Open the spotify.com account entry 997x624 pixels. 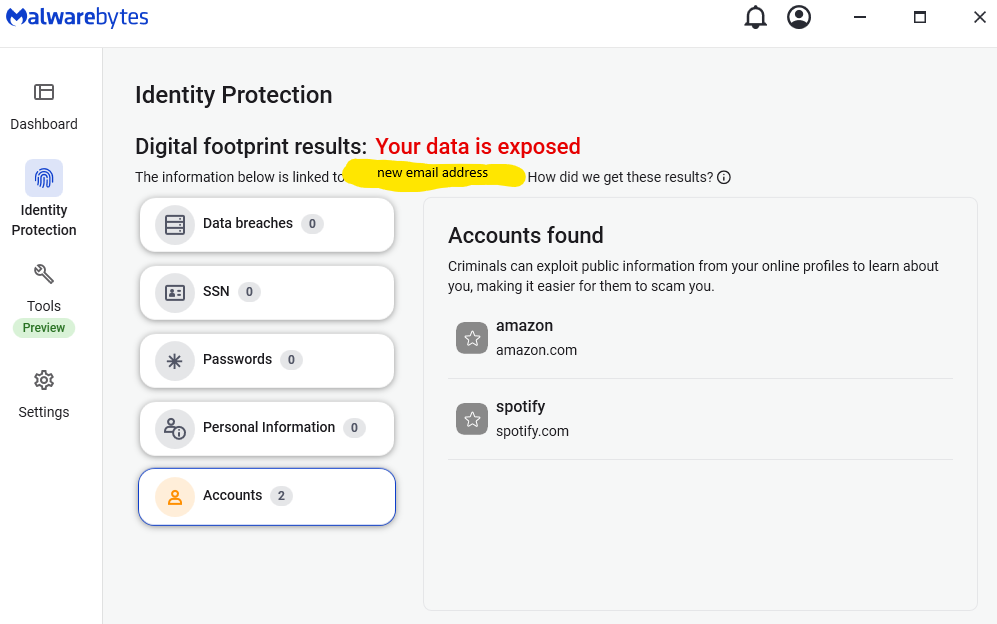point(700,419)
